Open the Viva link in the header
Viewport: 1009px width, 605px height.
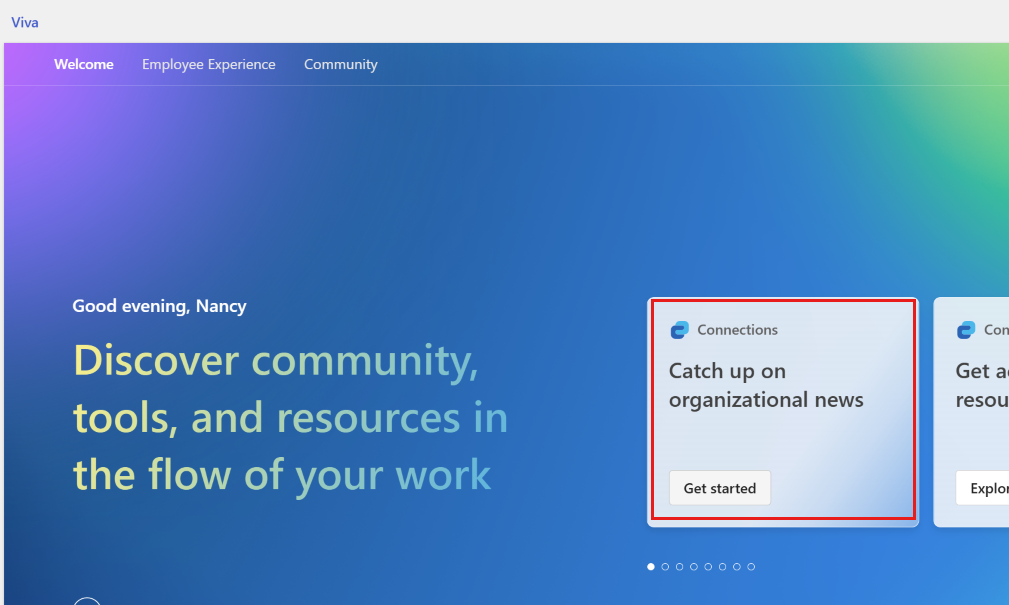24,23
